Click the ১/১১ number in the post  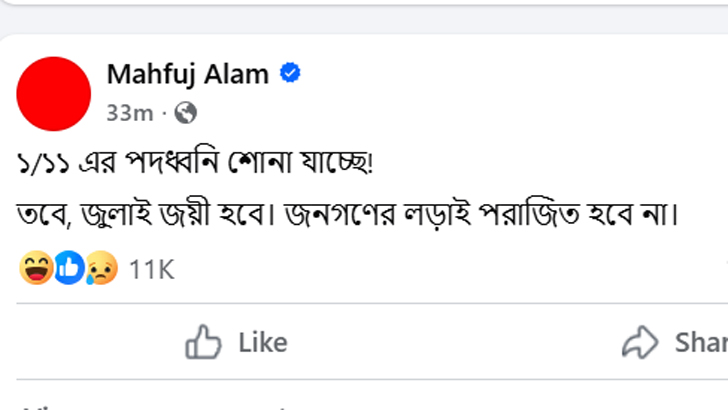pyautogui.click(x=43, y=163)
